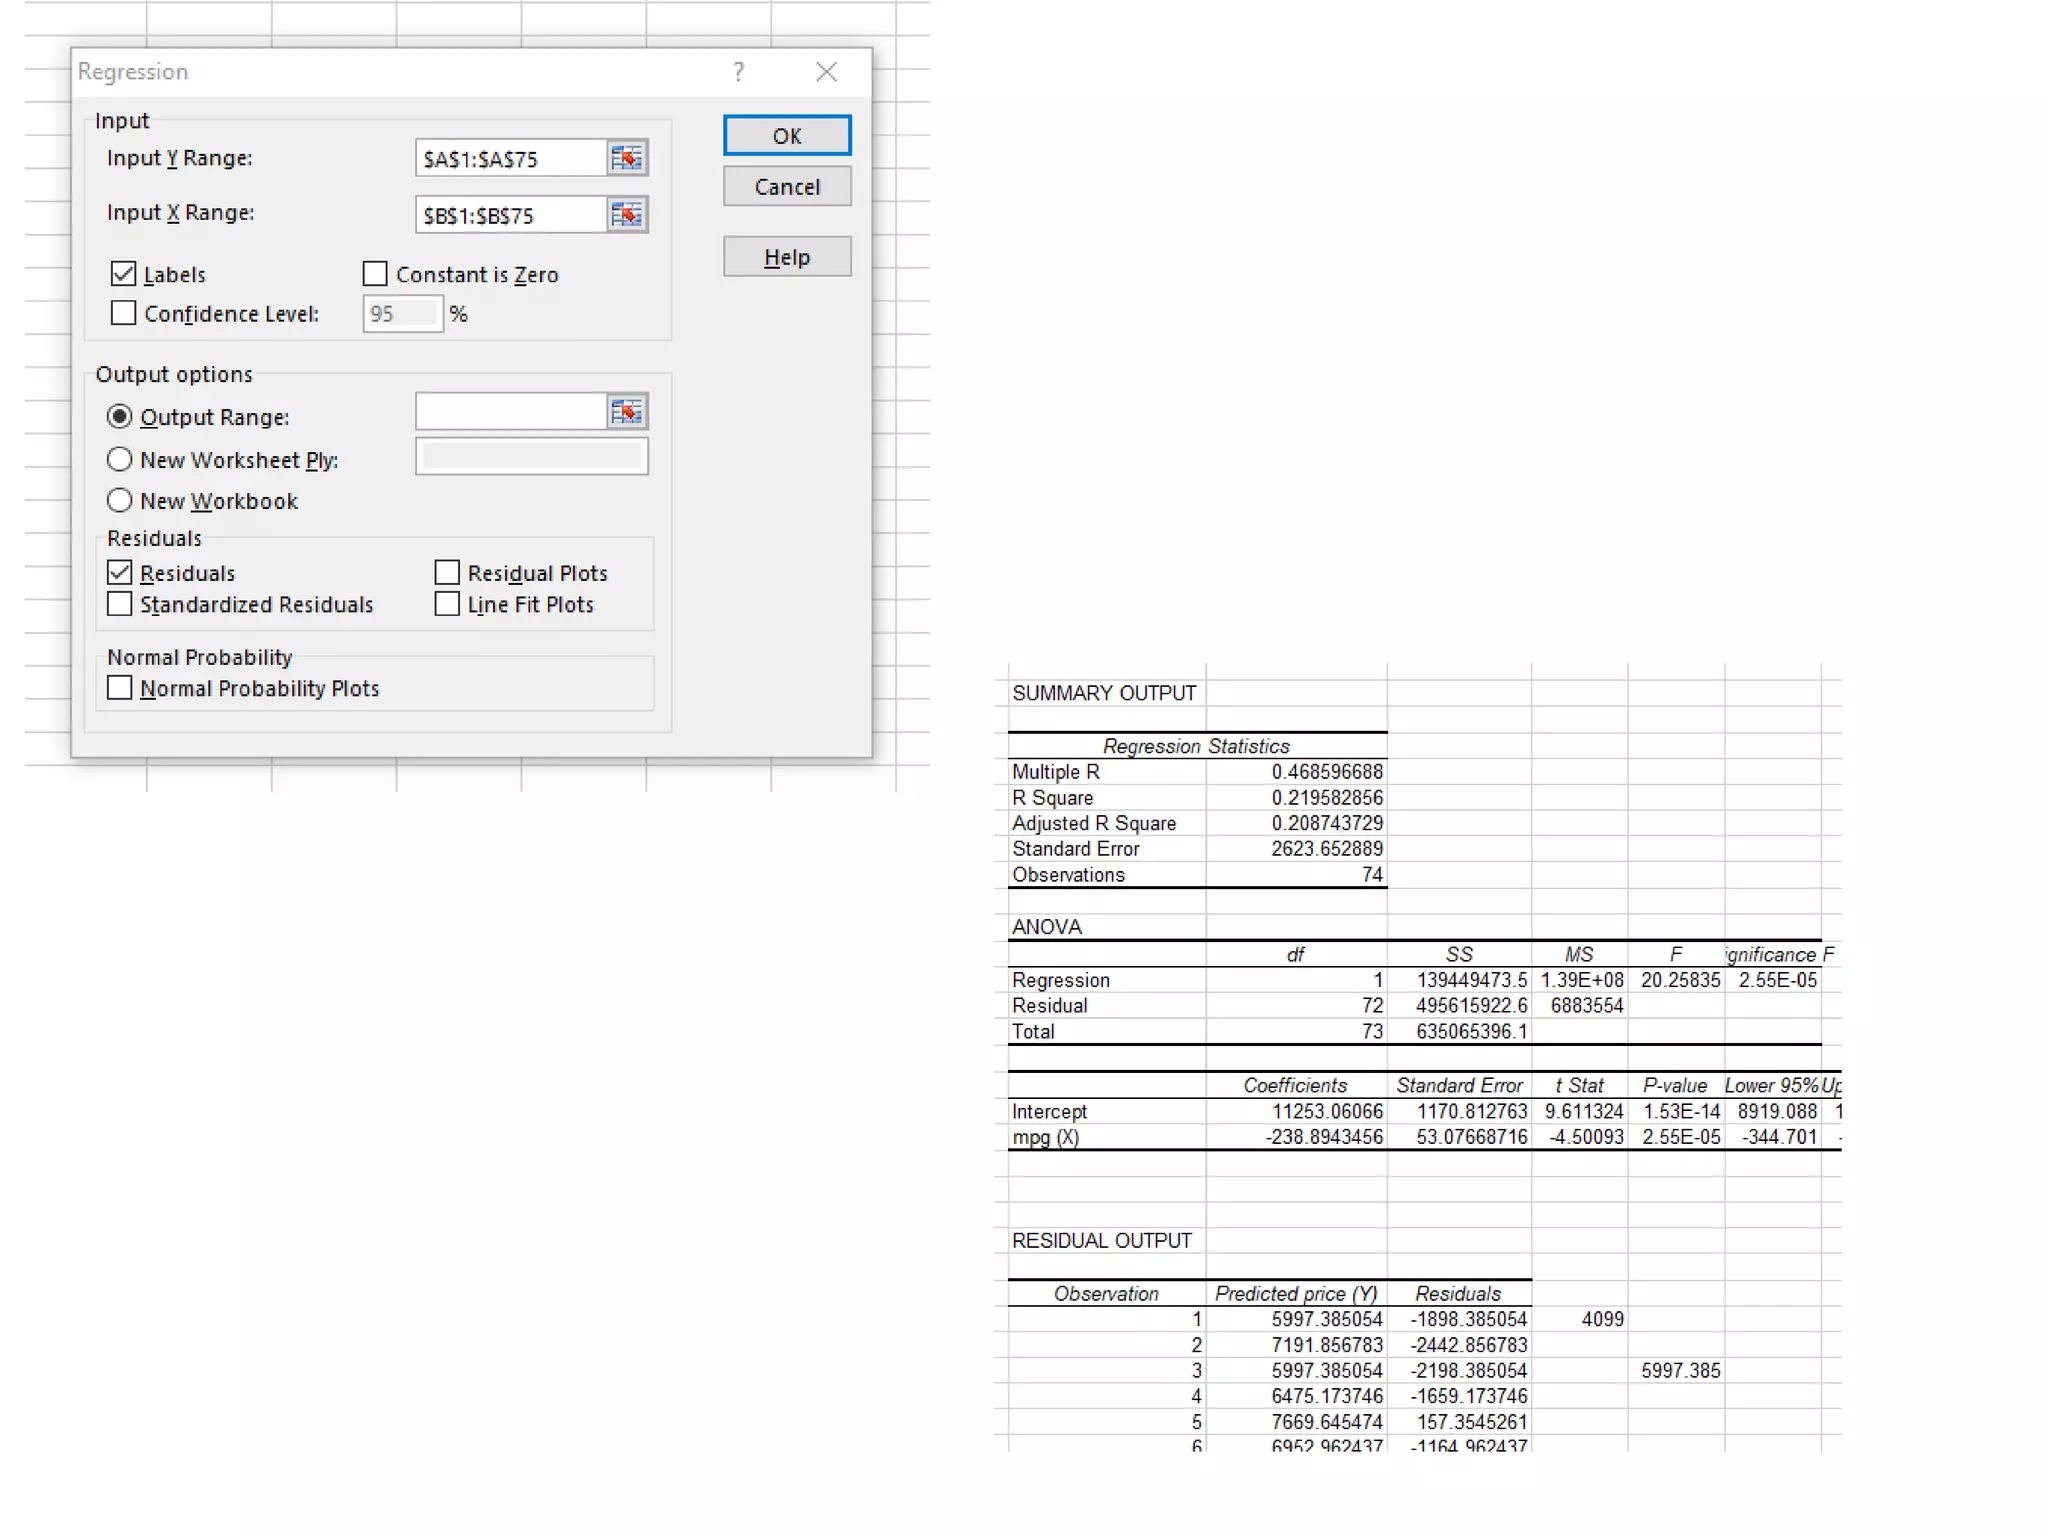Click the RESIDUAL OUTPUT heading cell

click(1107, 1241)
